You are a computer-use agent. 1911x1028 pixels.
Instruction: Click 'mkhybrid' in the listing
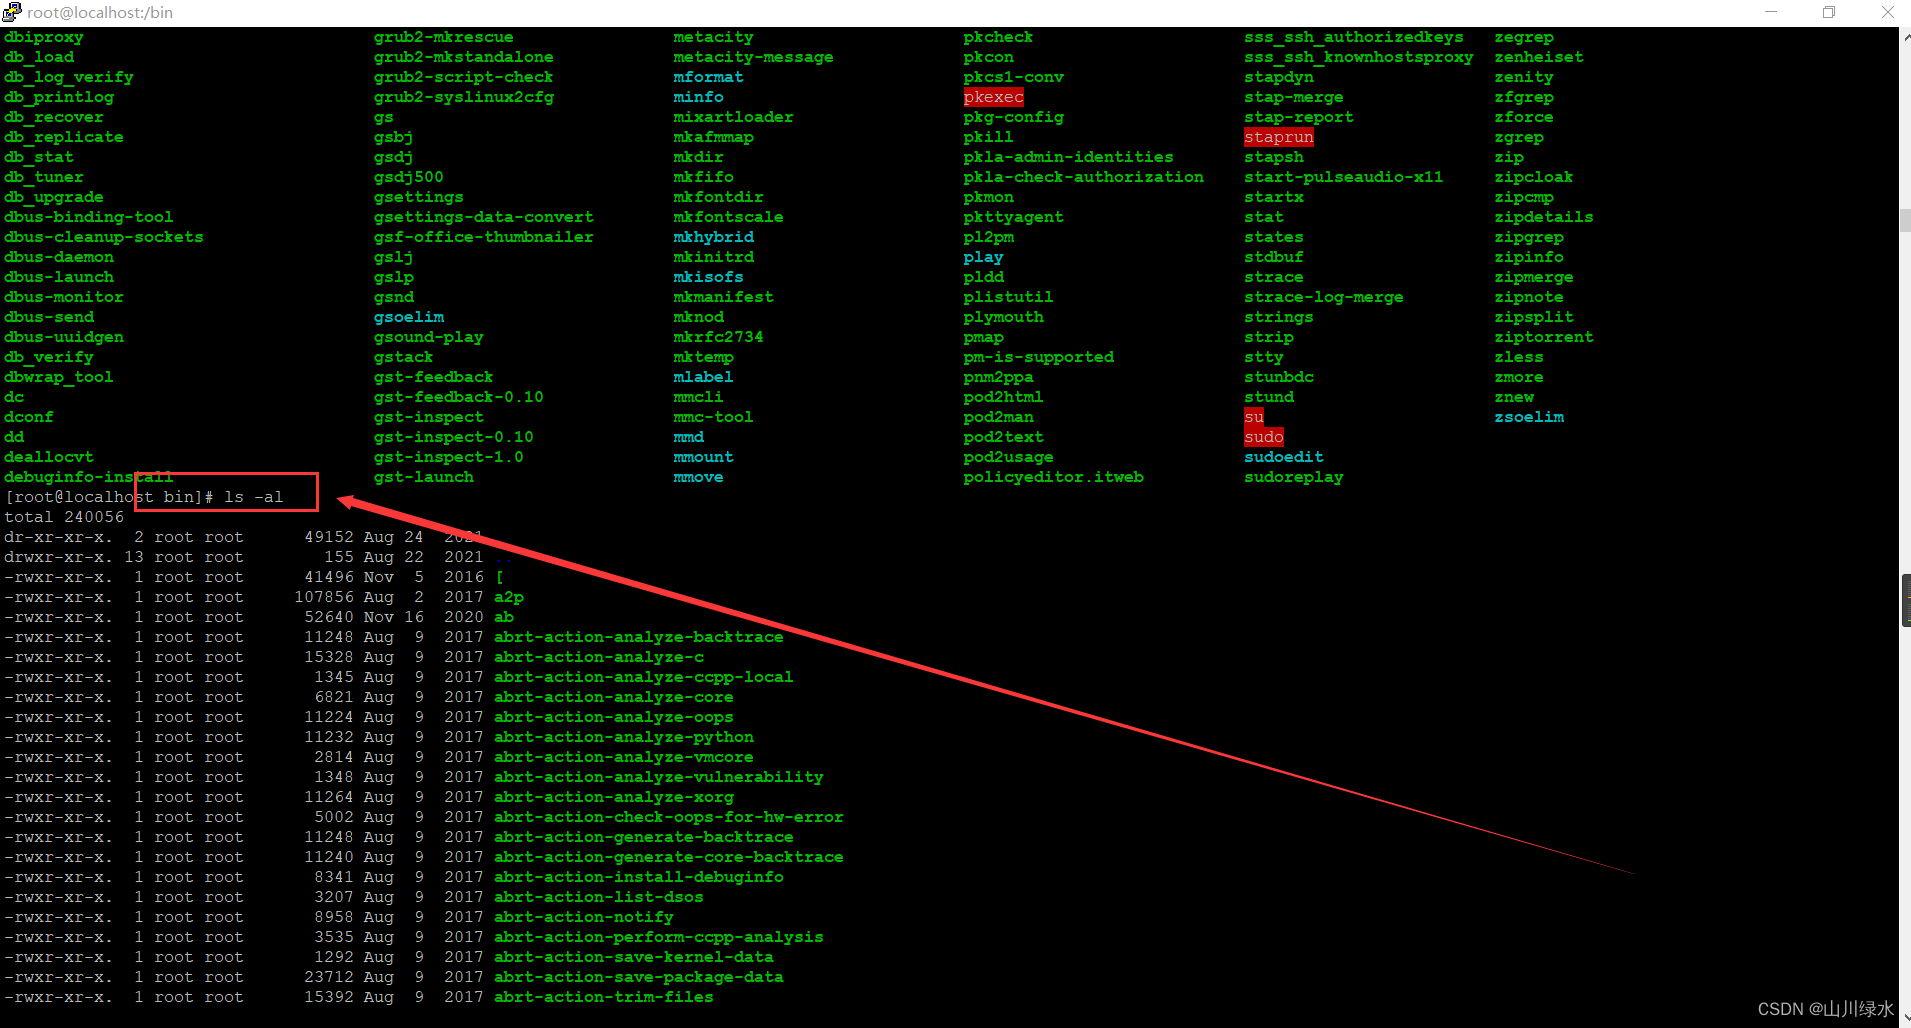click(x=713, y=237)
